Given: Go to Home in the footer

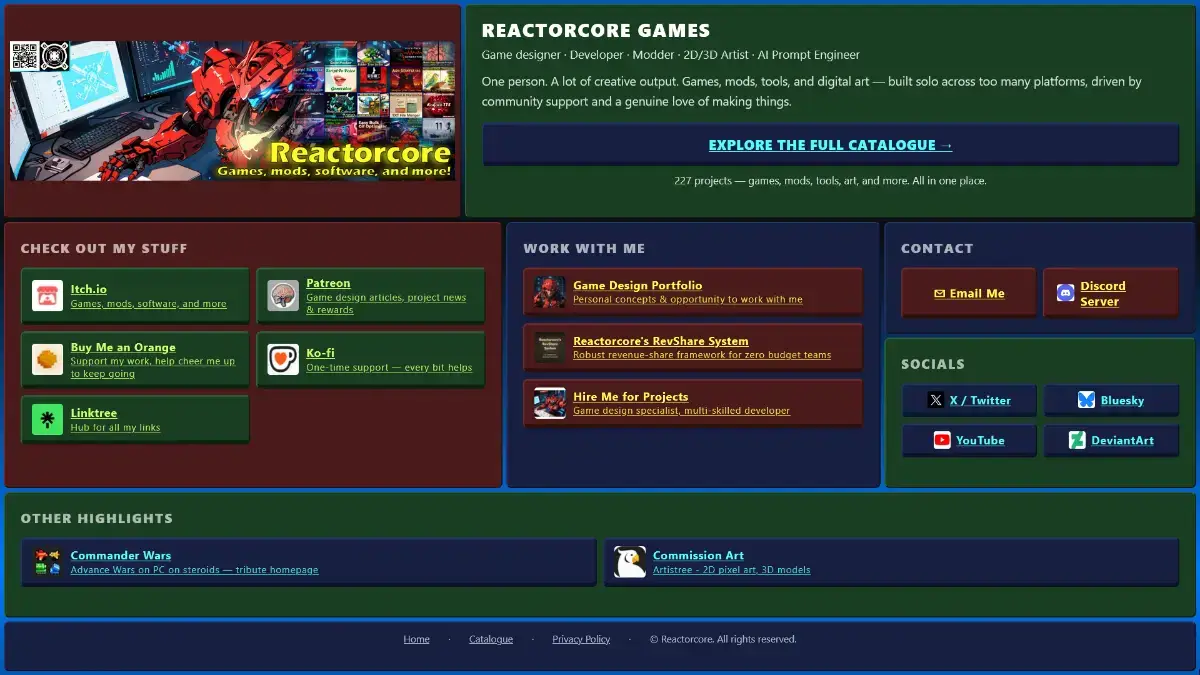Looking at the screenshot, I should [416, 639].
